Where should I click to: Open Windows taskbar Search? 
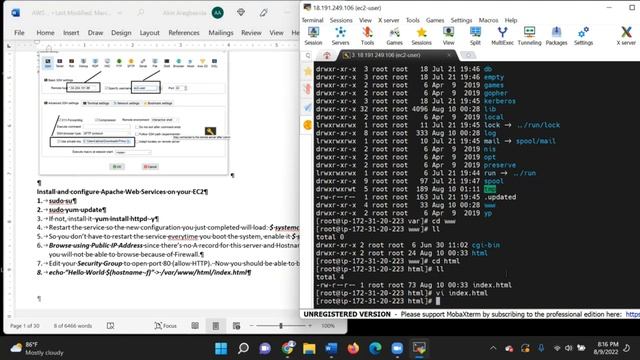tap(243, 348)
